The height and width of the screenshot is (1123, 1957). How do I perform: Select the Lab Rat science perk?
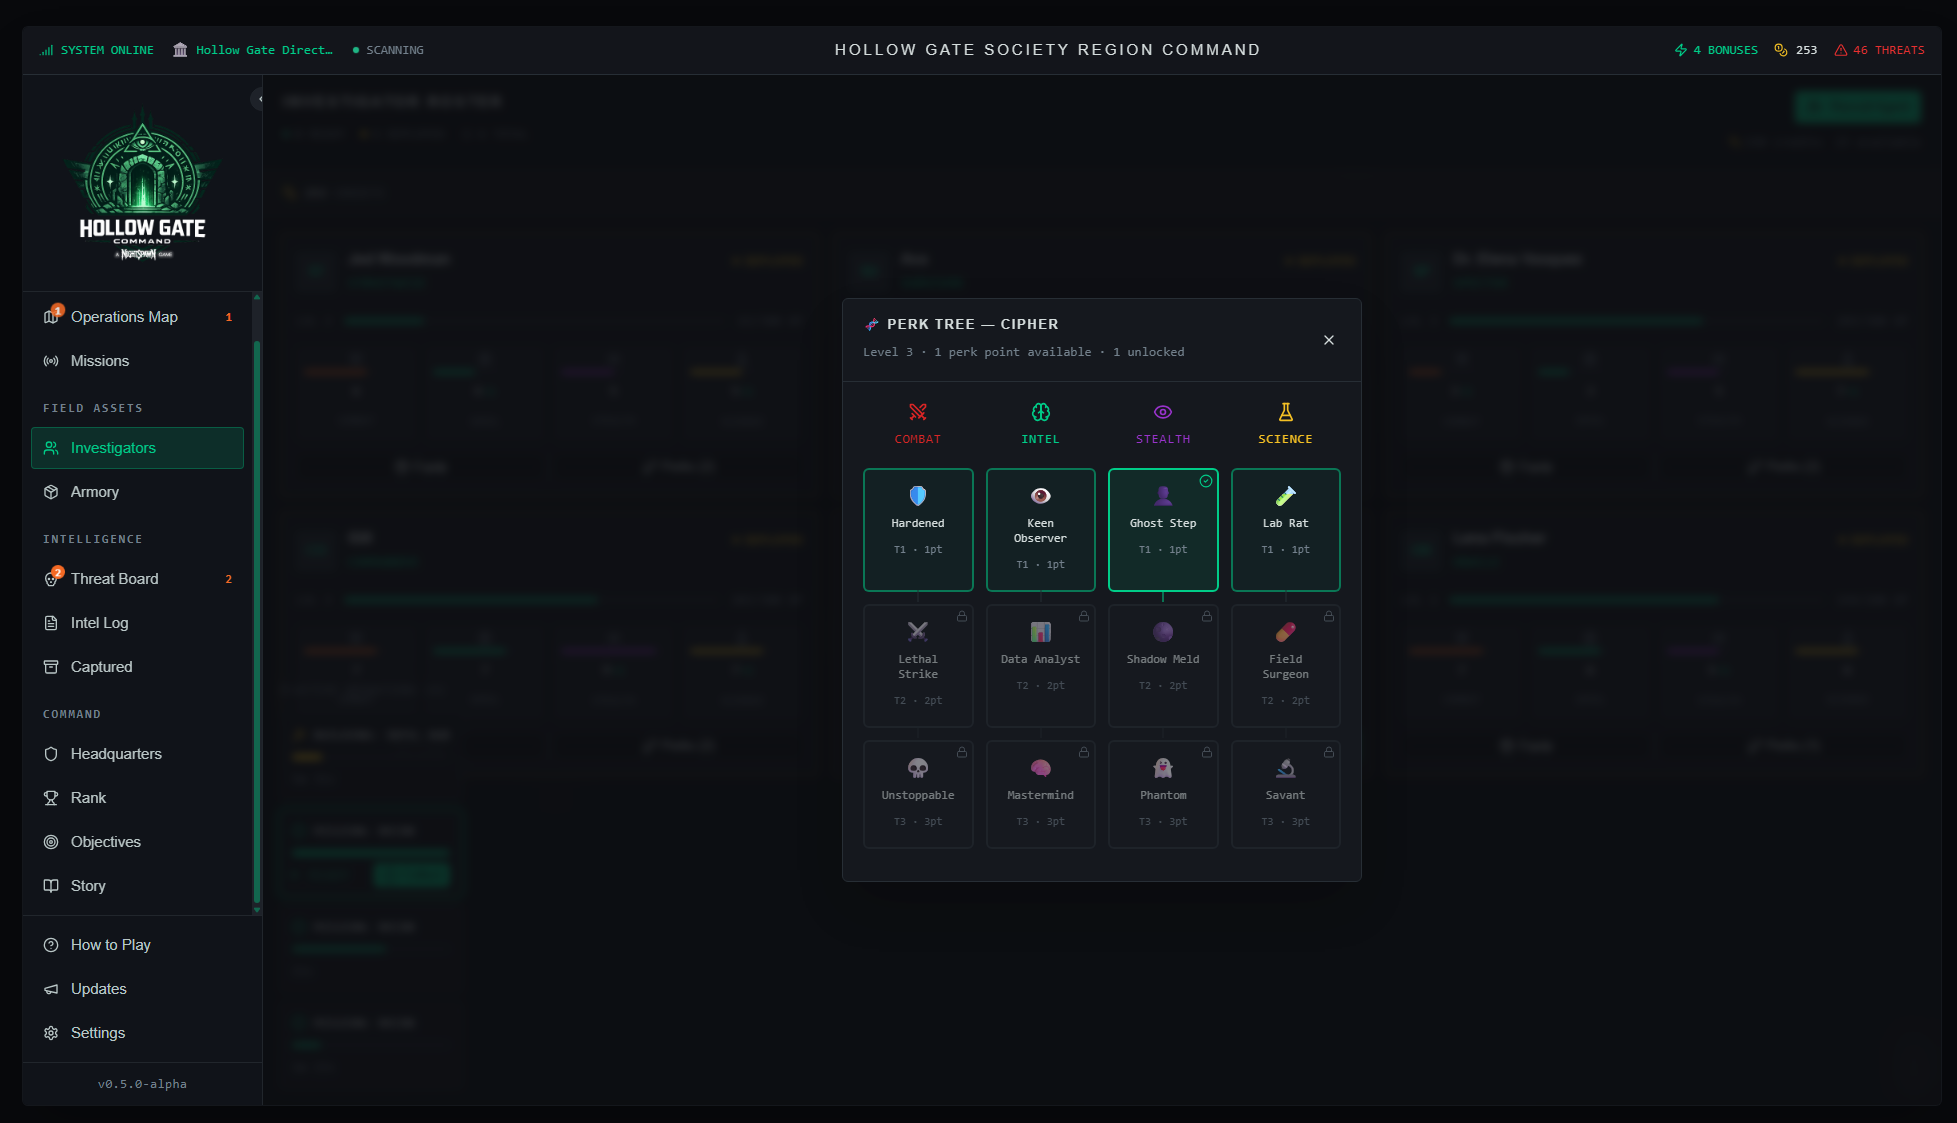[x=1285, y=530]
